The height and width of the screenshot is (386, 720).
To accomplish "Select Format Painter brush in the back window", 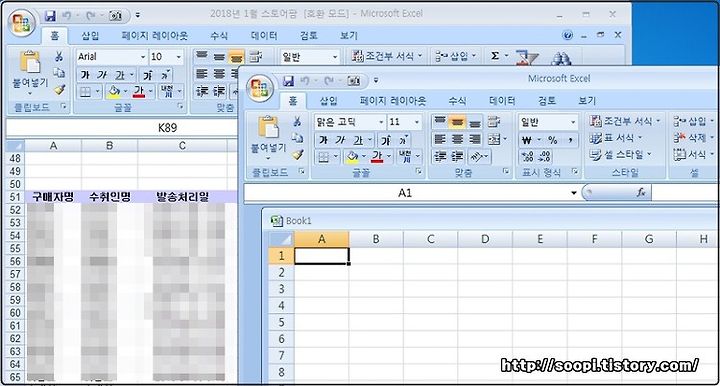I will click(x=59, y=90).
